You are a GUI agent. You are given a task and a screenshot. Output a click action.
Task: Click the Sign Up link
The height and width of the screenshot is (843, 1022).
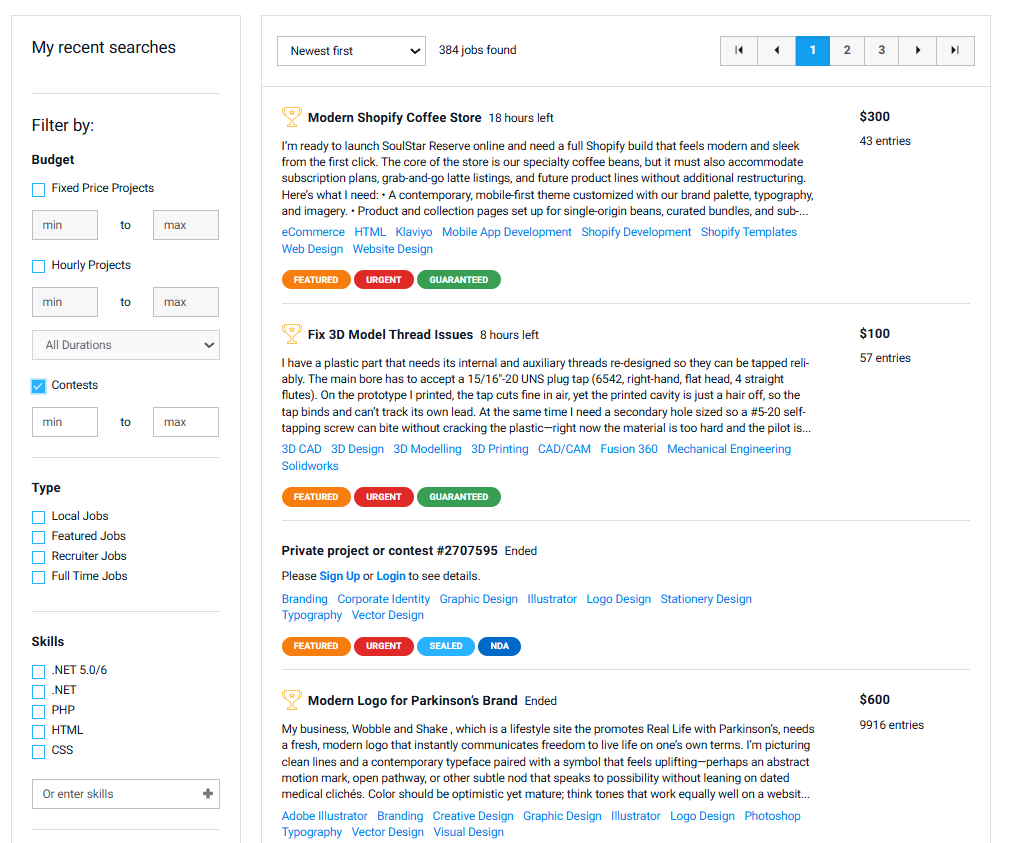pyautogui.click(x=340, y=576)
